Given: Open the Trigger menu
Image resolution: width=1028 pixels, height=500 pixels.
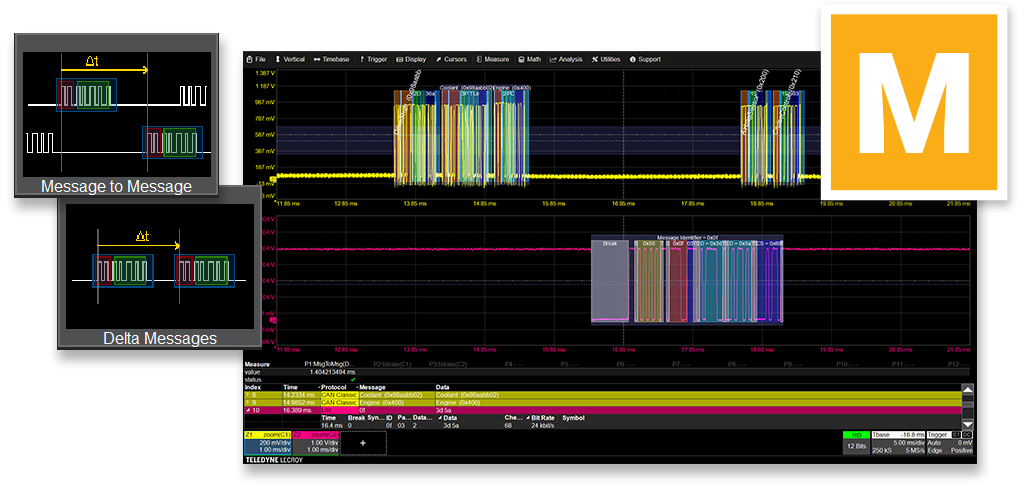Looking at the screenshot, I should tap(373, 59).
